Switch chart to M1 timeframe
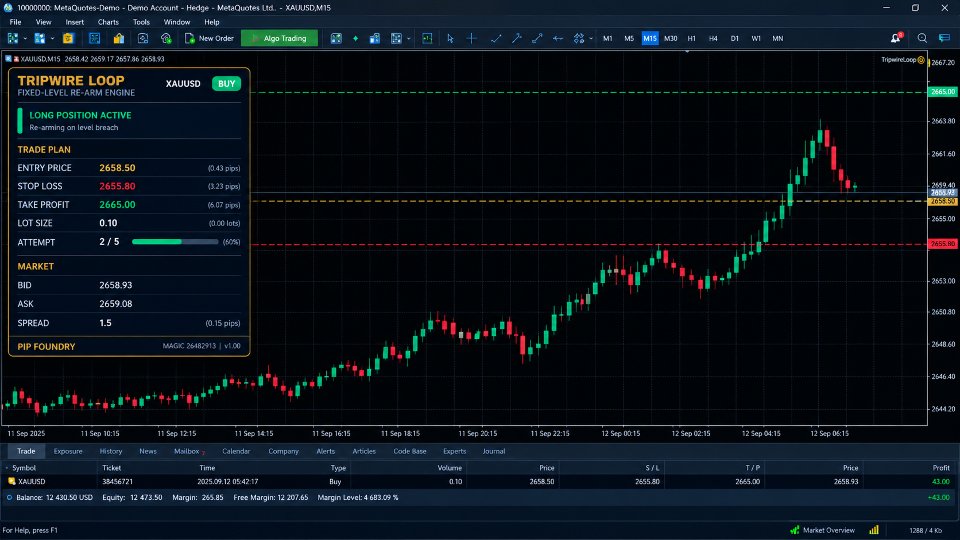 pyautogui.click(x=607, y=38)
